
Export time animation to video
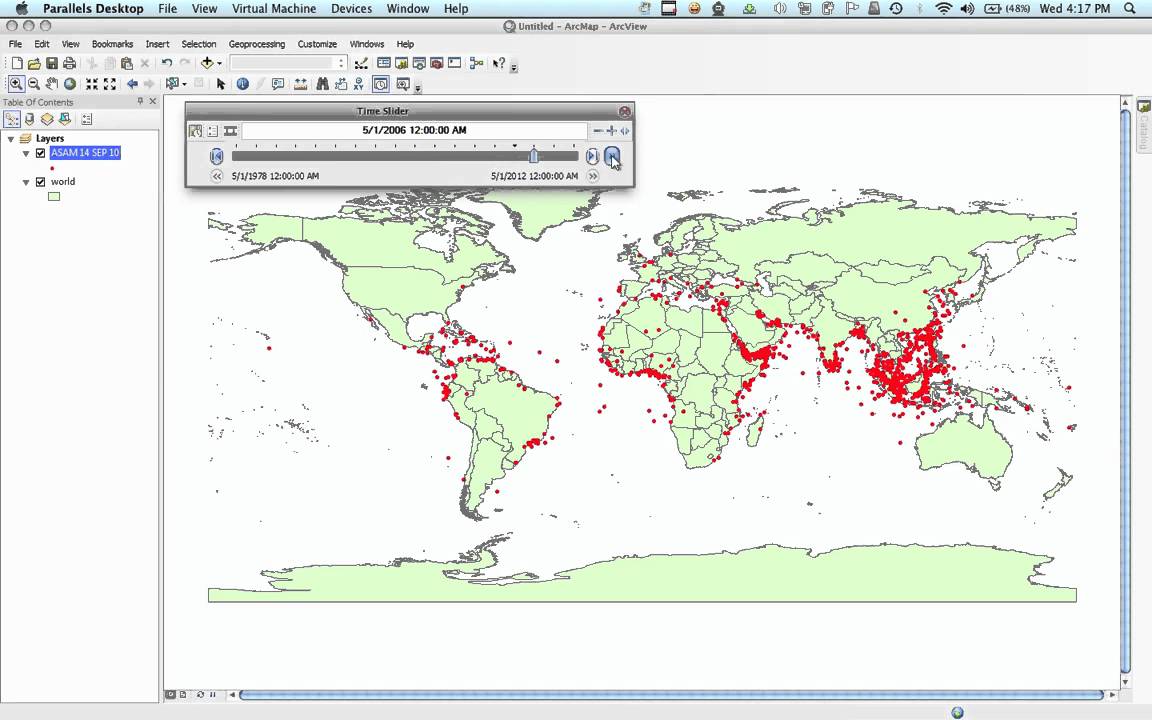pyautogui.click(x=230, y=131)
